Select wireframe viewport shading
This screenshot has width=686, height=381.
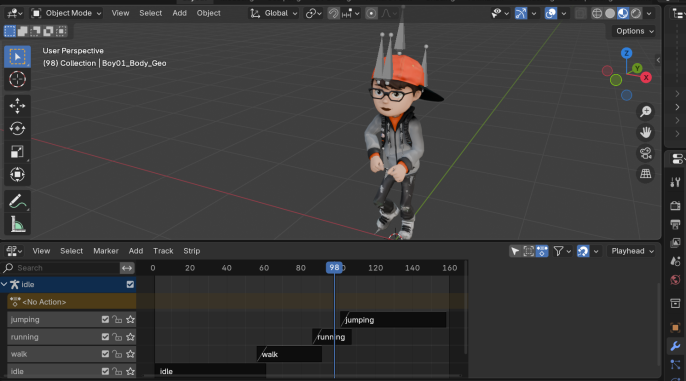coord(597,14)
